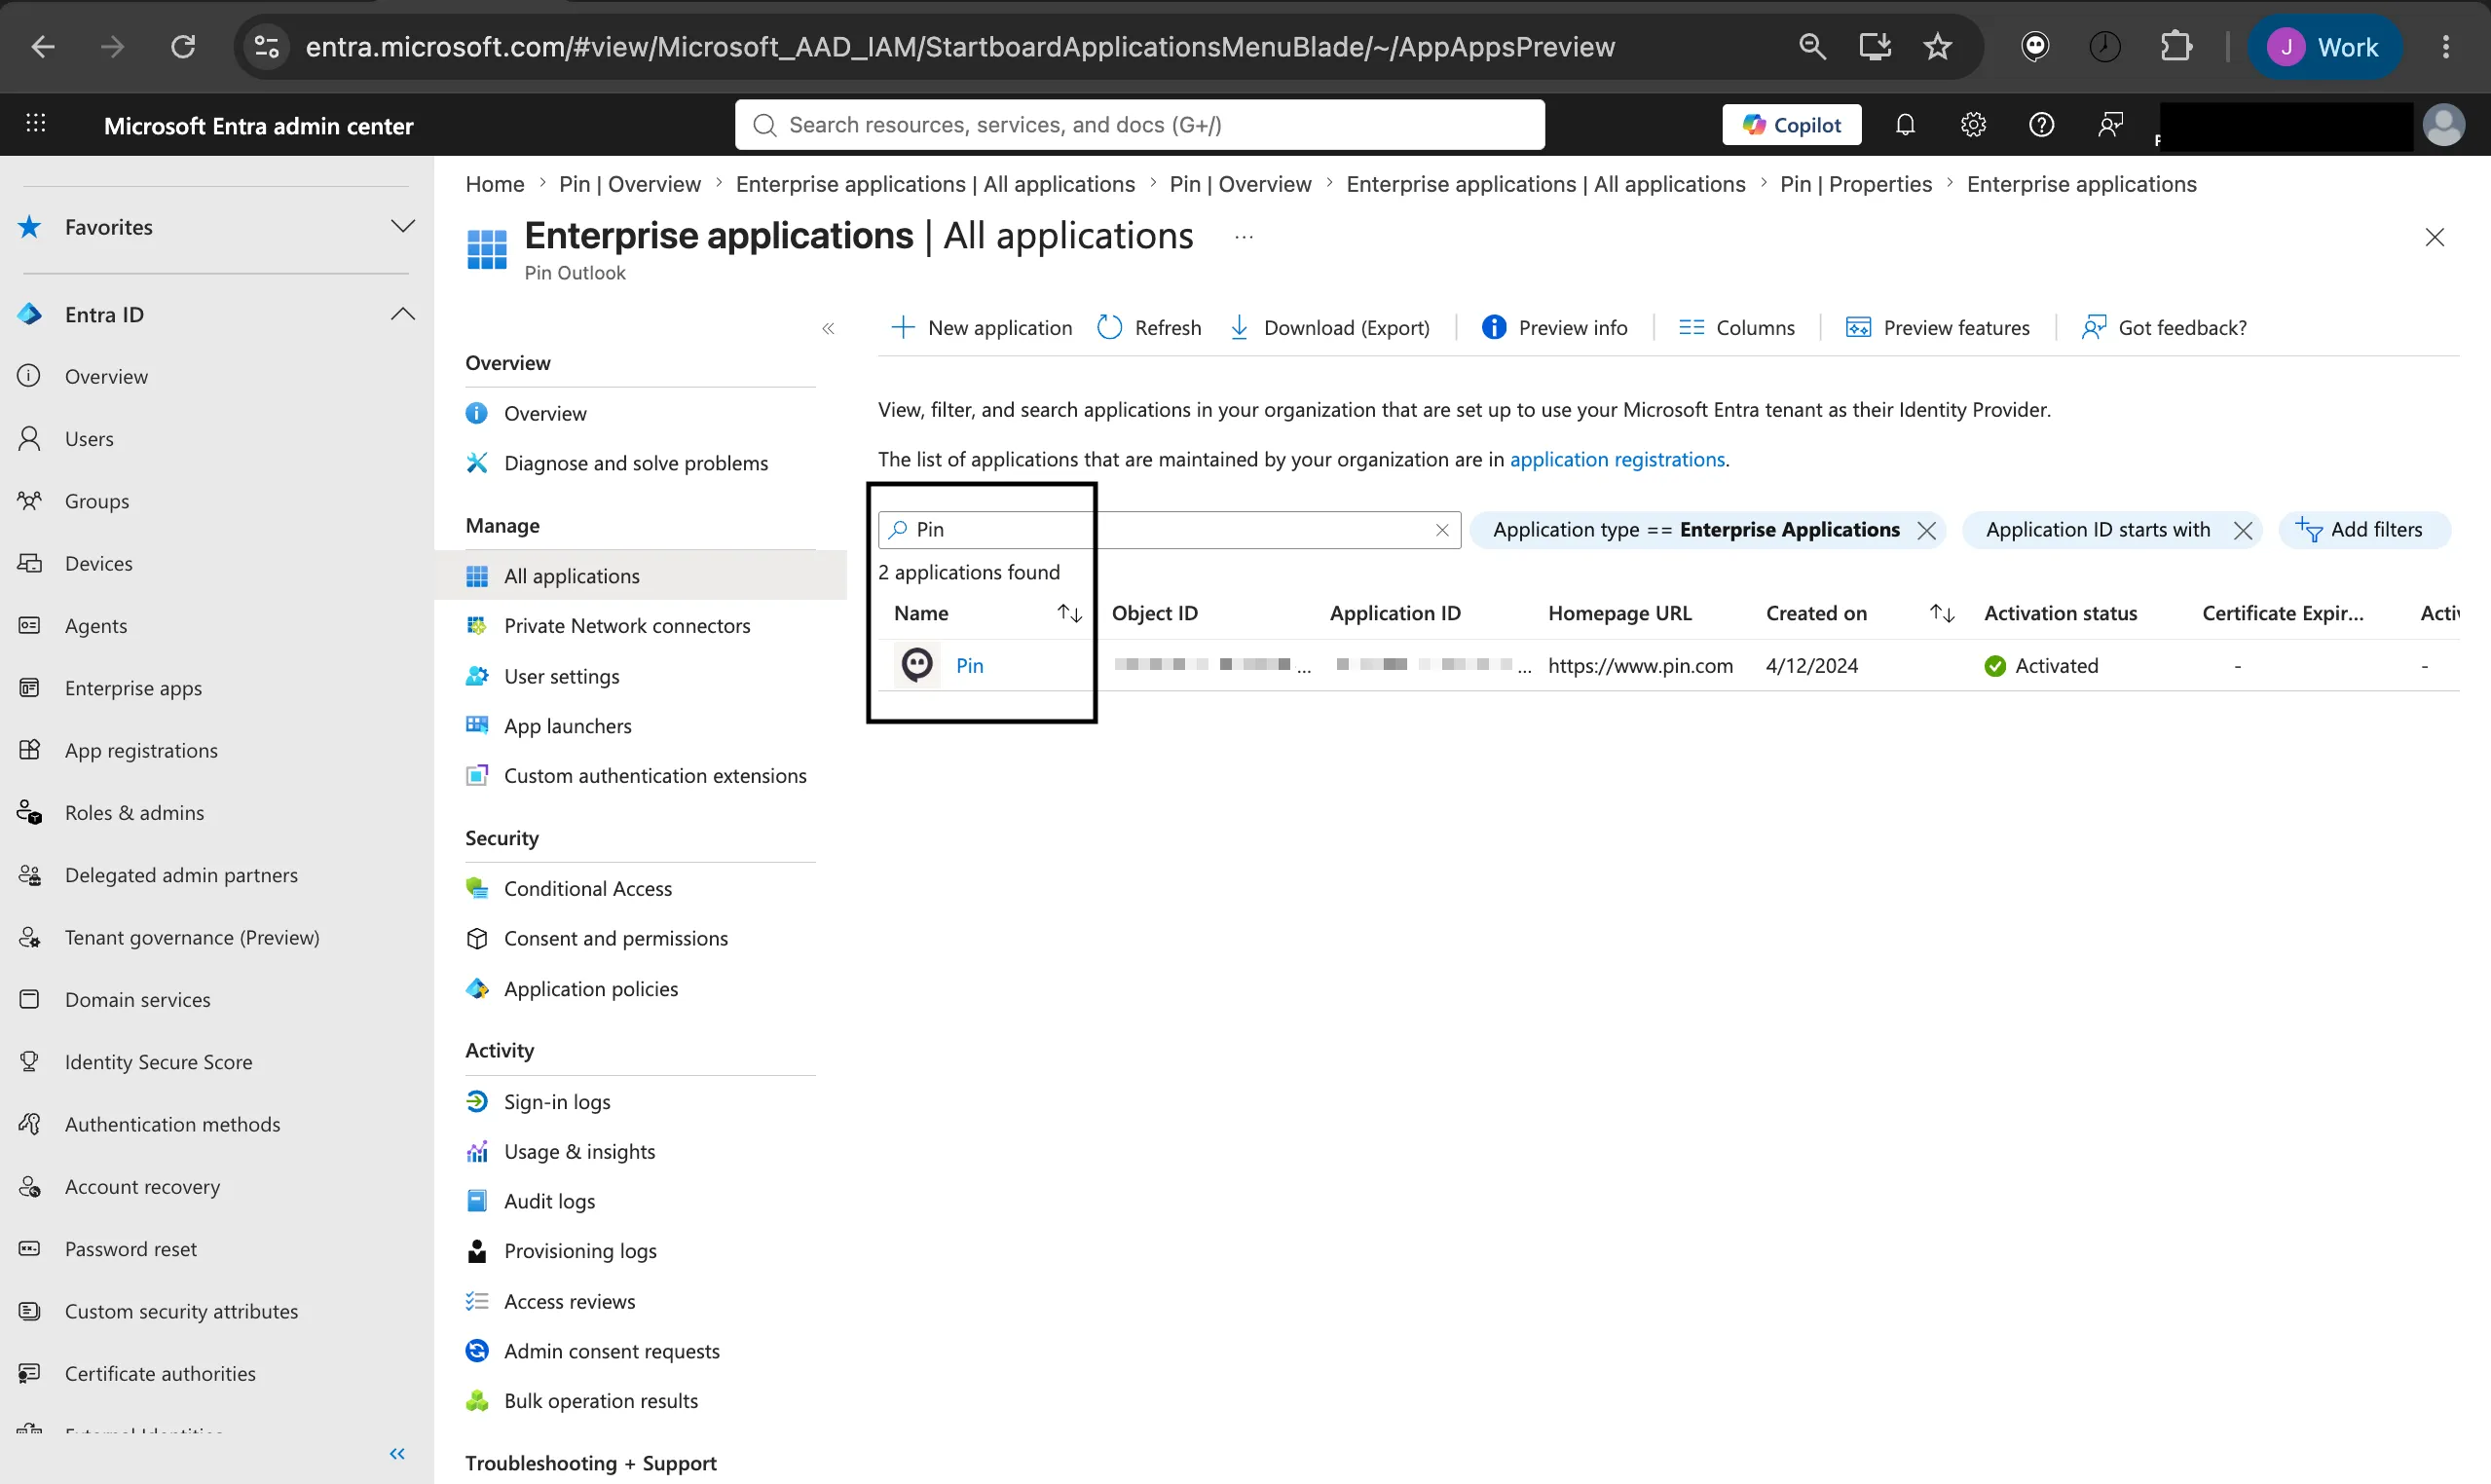
Task: Open Domain services
Action: tap(137, 1000)
